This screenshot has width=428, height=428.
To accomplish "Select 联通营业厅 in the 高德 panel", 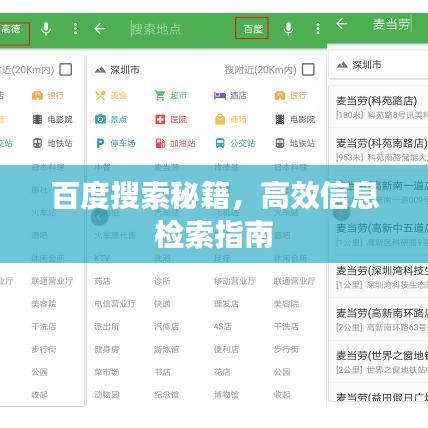I will [52, 281].
